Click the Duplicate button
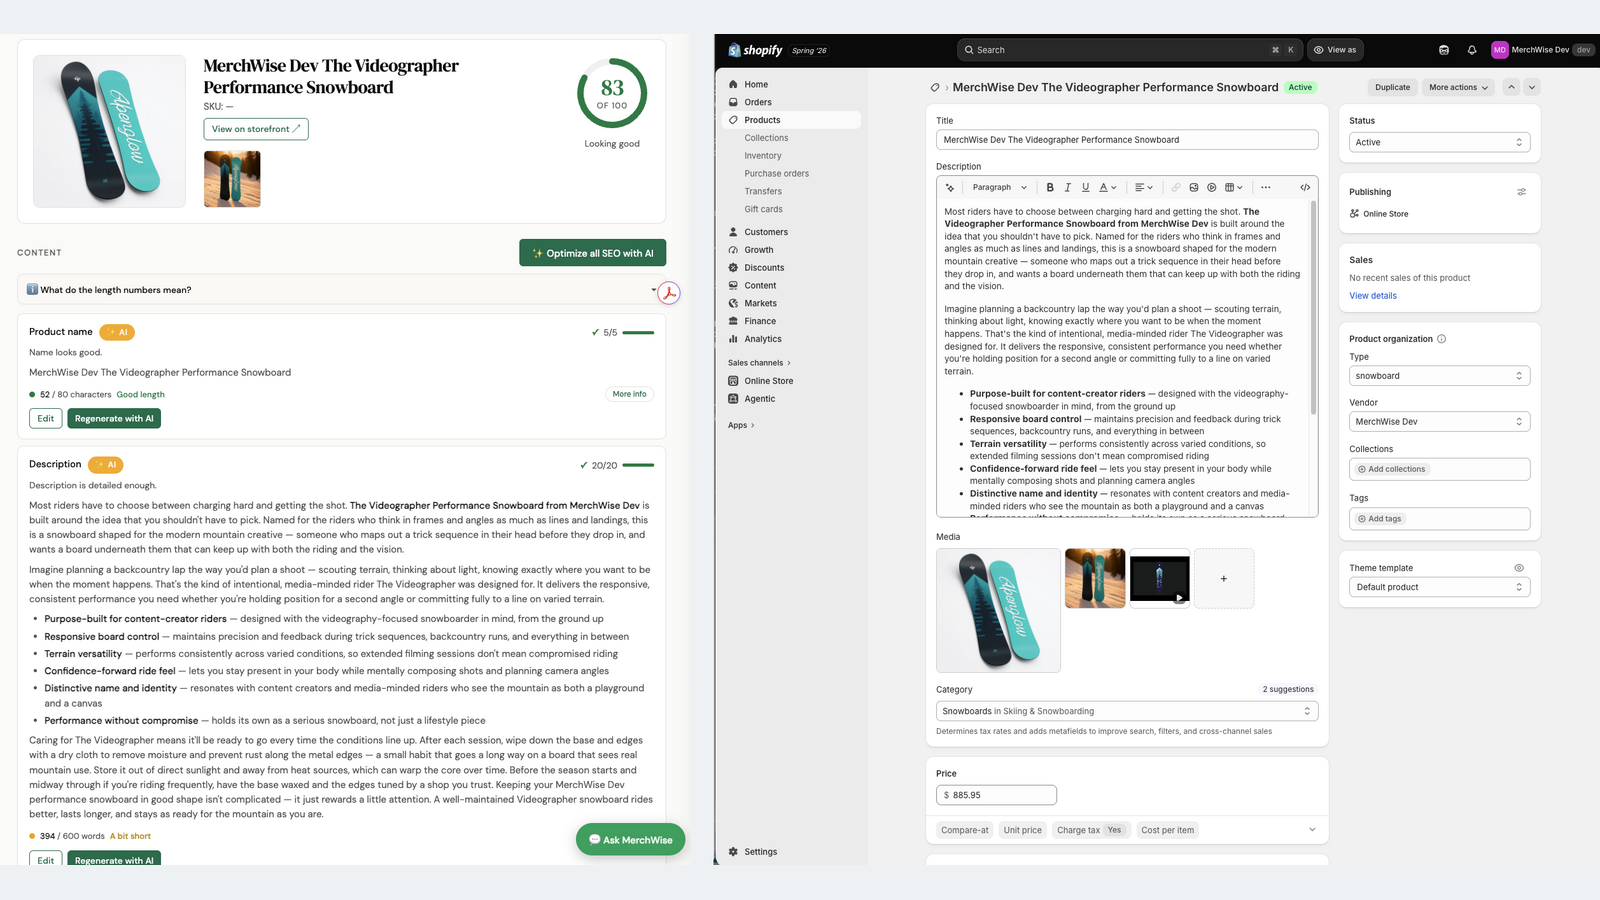The image size is (1600, 900). (x=1392, y=88)
